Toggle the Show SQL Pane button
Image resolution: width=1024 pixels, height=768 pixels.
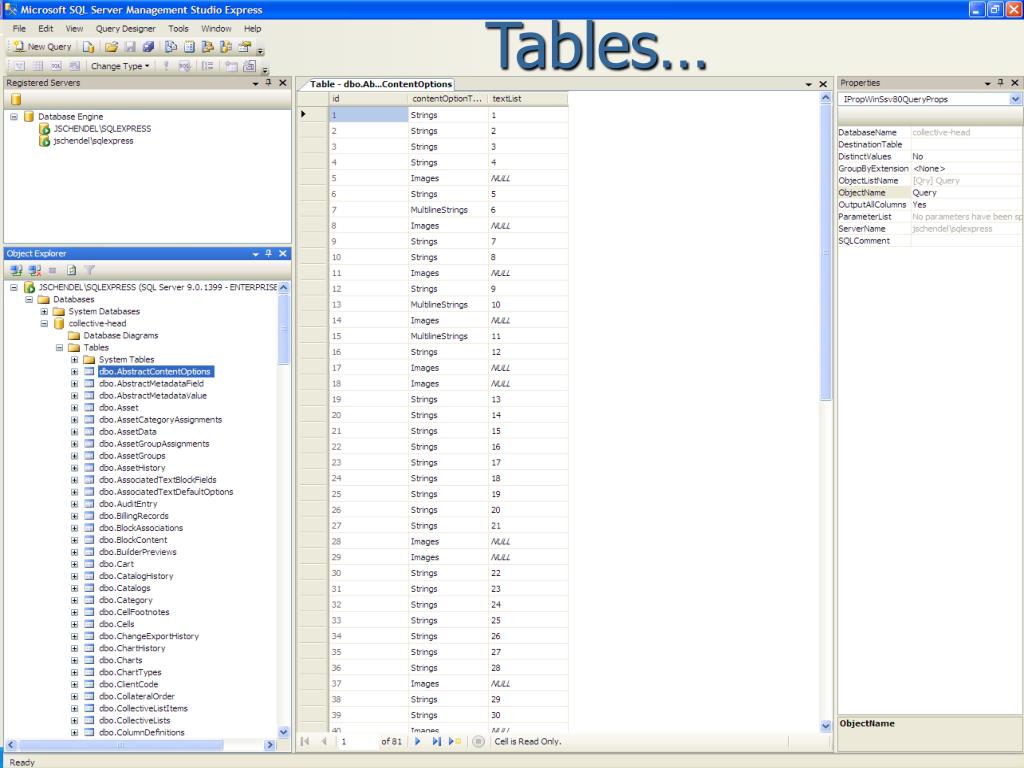coord(56,66)
